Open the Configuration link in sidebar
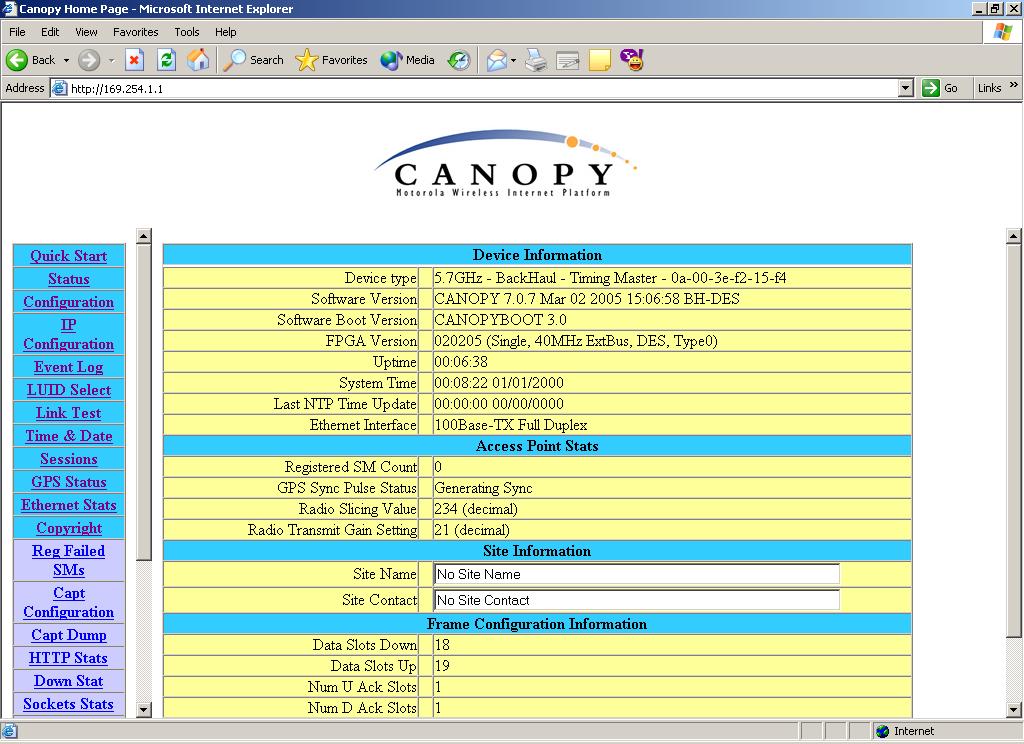Image resolution: width=1024 pixels, height=744 pixels. [68, 302]
